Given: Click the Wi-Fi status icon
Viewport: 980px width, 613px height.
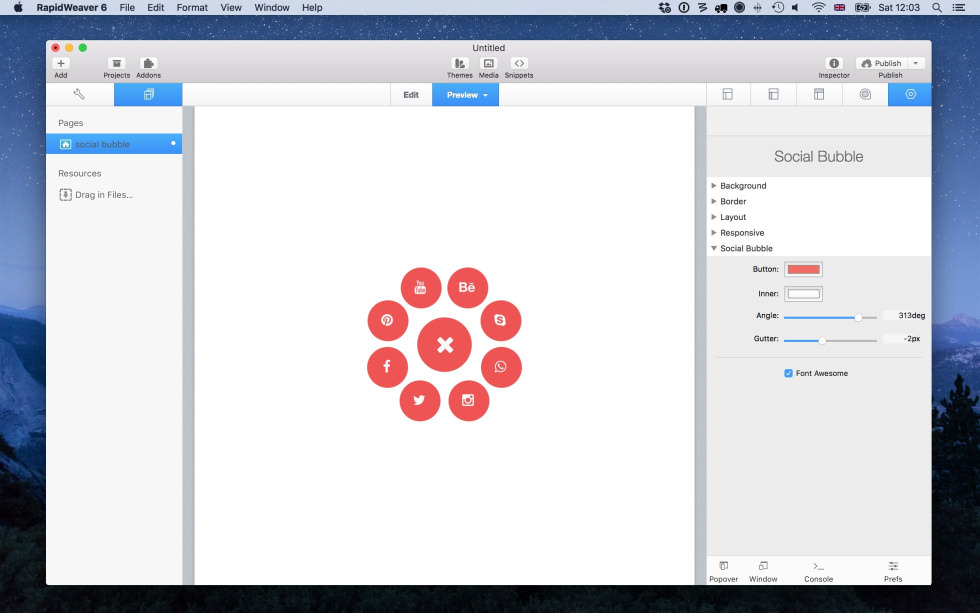Looking at the screenshot, I should 818,7.
